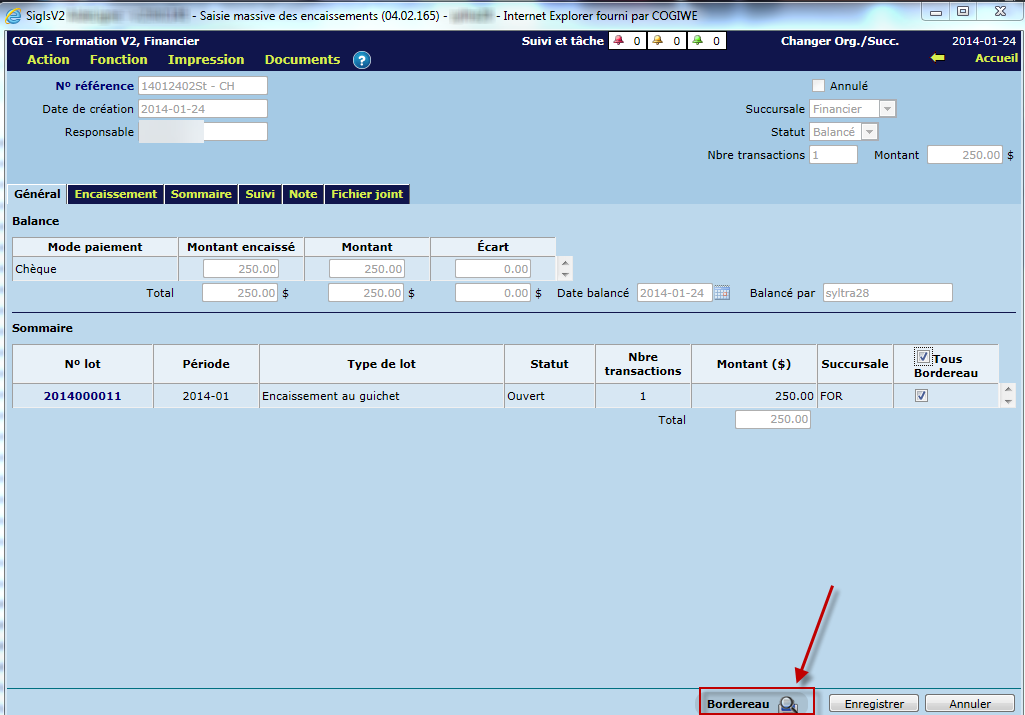This screenshot has width=1025, height=715.
Task: Open the Statut dropdown
Action: [x=869, y=132]
